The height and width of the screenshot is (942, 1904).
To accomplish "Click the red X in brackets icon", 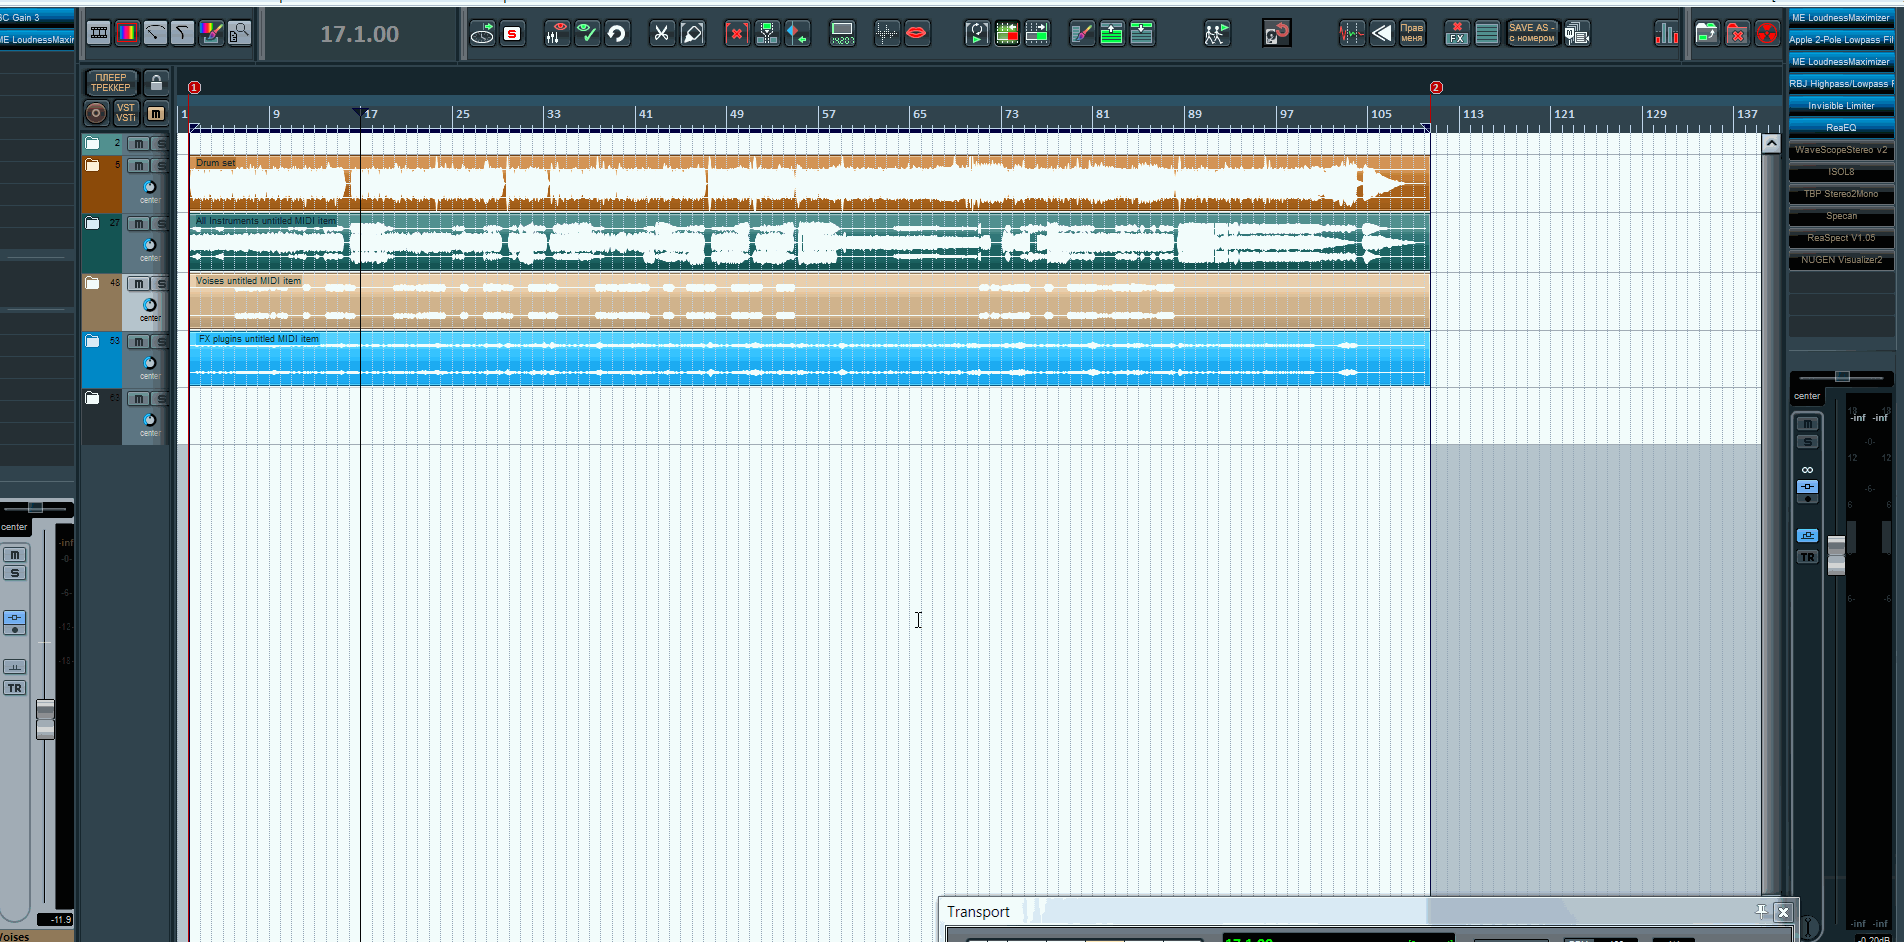I will pos(737,34).
